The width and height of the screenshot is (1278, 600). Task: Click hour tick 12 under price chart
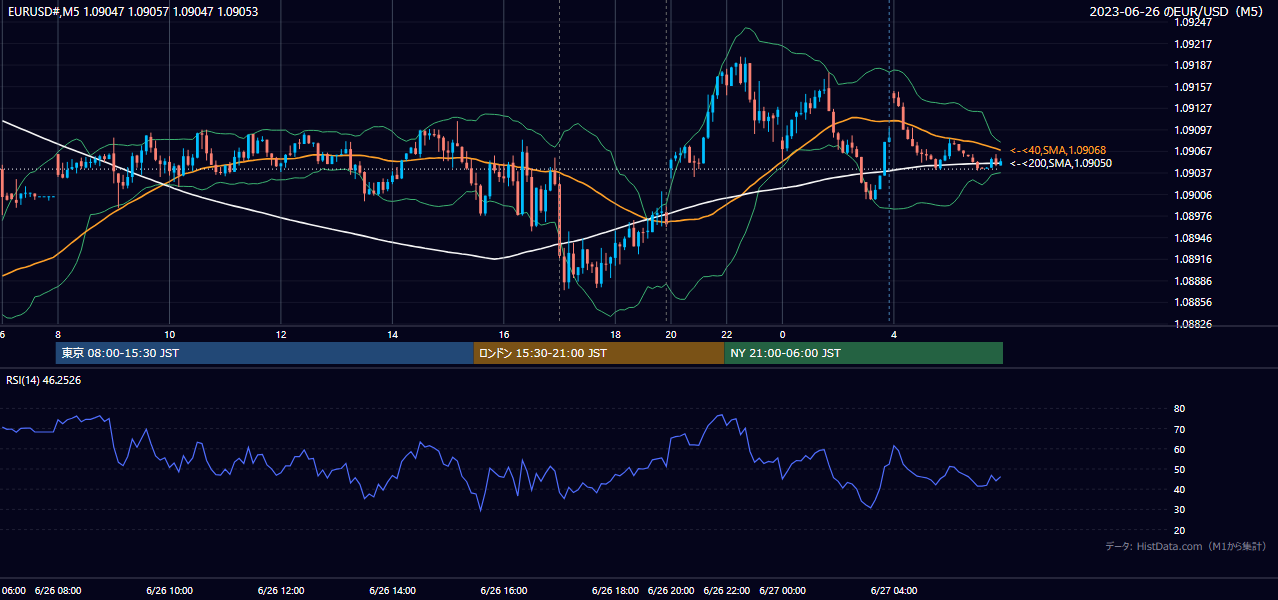[281, 335]
